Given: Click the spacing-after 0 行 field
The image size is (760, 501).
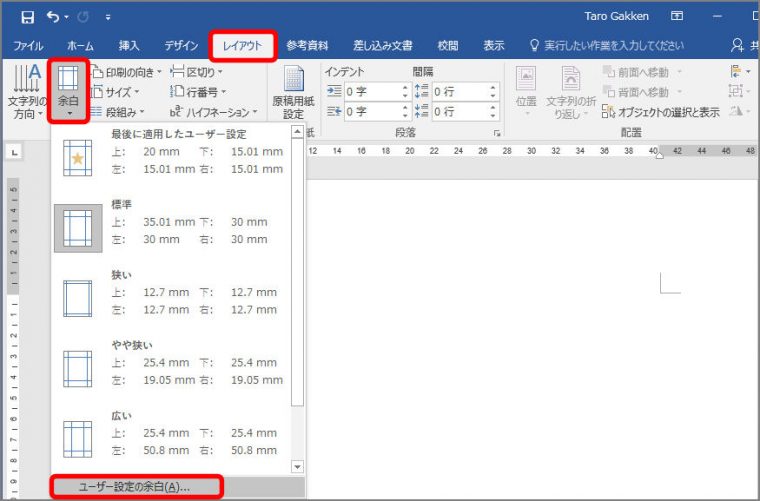Looking at the screenshot, I should coord(459,111).
